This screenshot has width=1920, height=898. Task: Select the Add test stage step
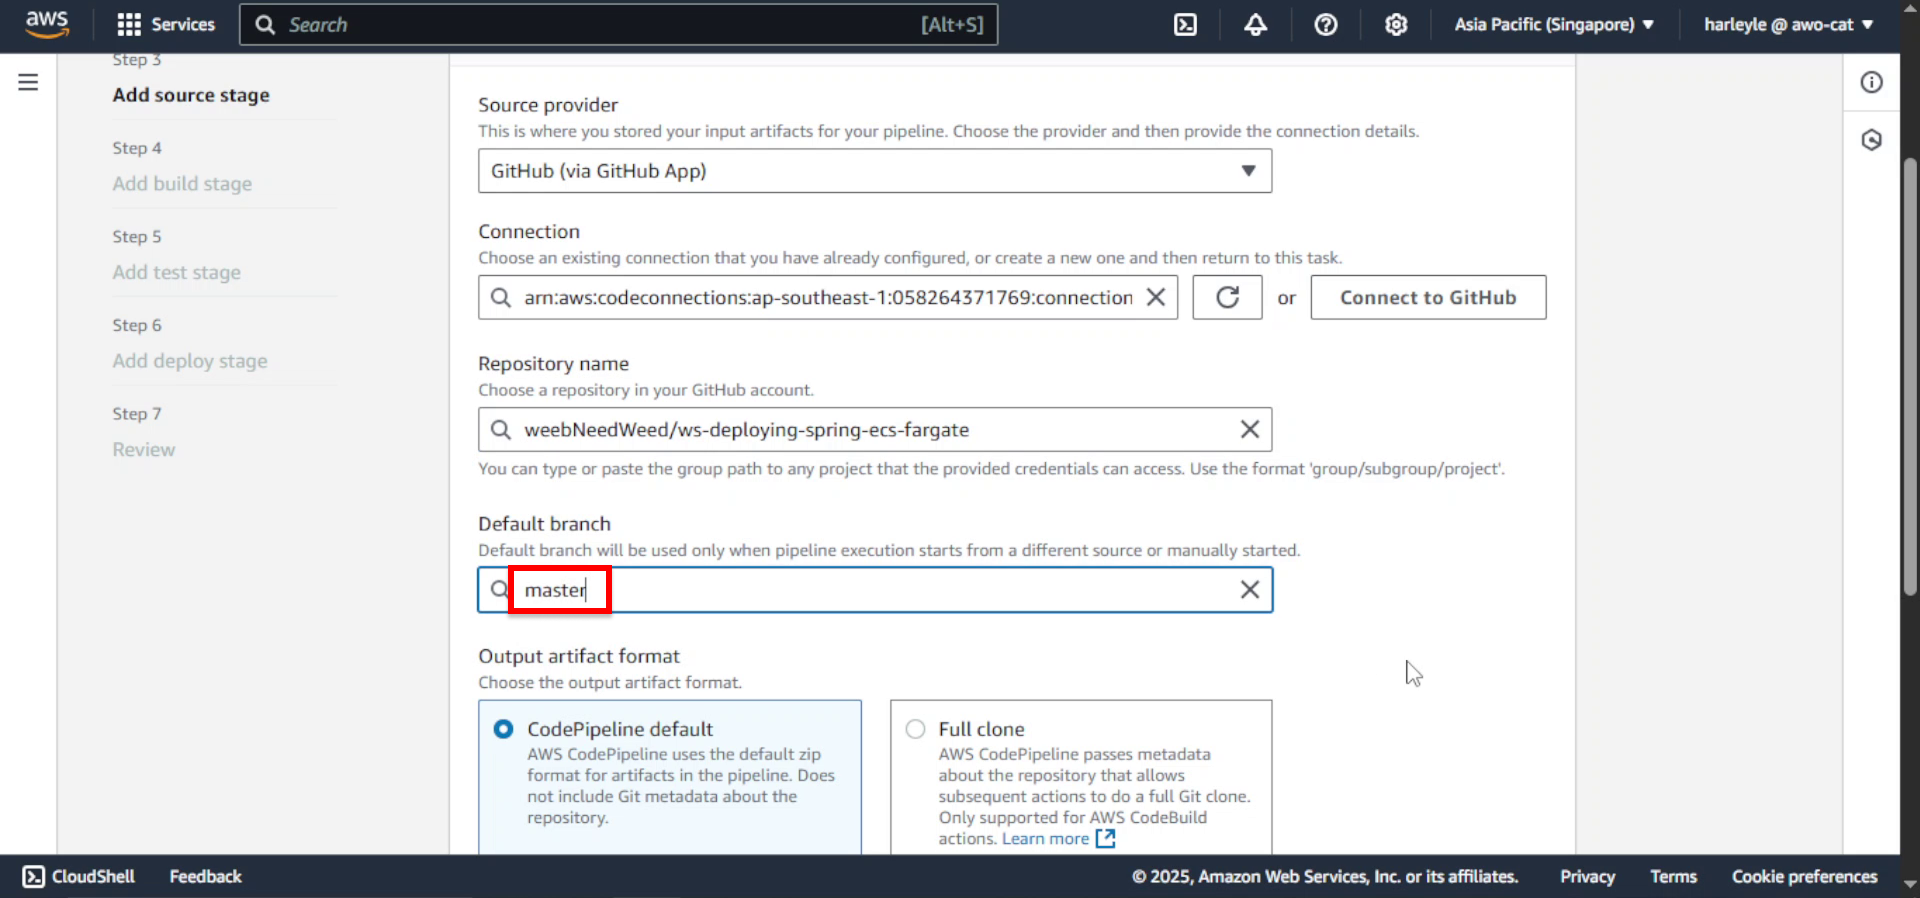pos(176,272)
